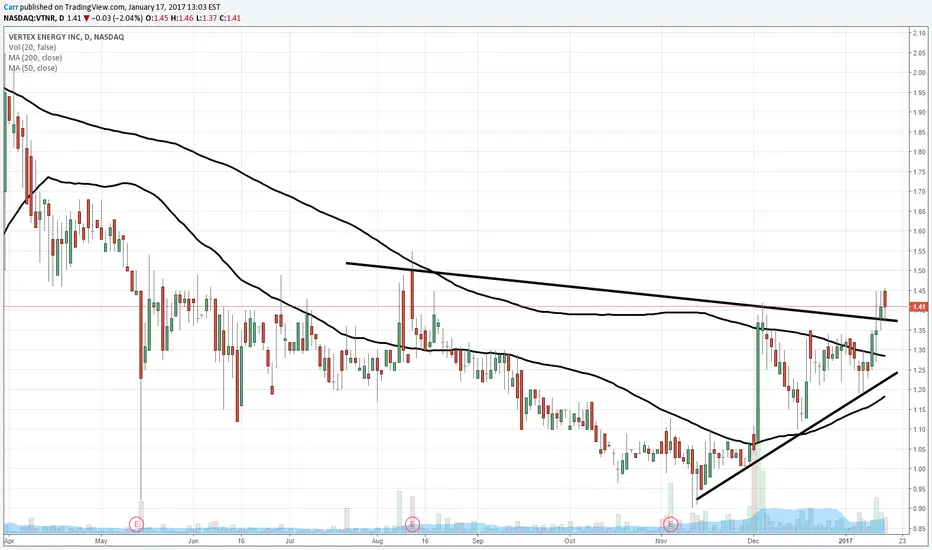Image resolution: width=932 pixels, height=550 pixels.
Task: Click the Nov label on time axis
Action: tap(661, 541)
